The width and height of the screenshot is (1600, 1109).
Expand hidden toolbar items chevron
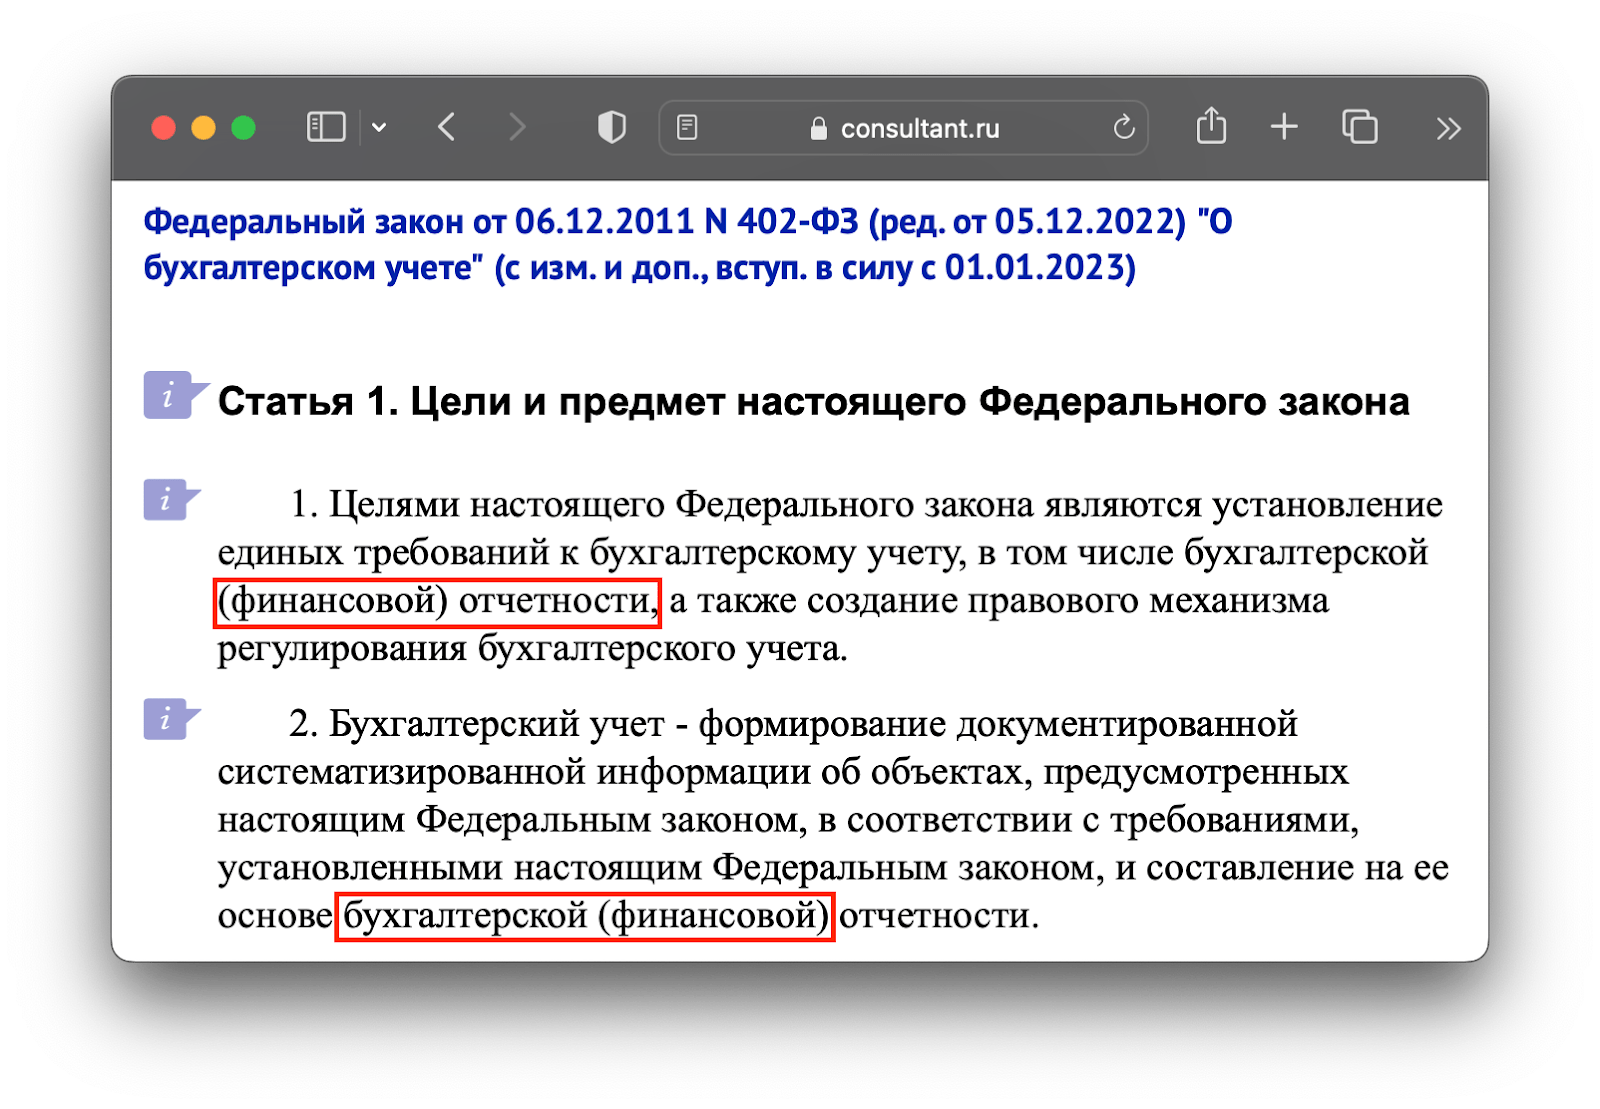pos(1448,128)
